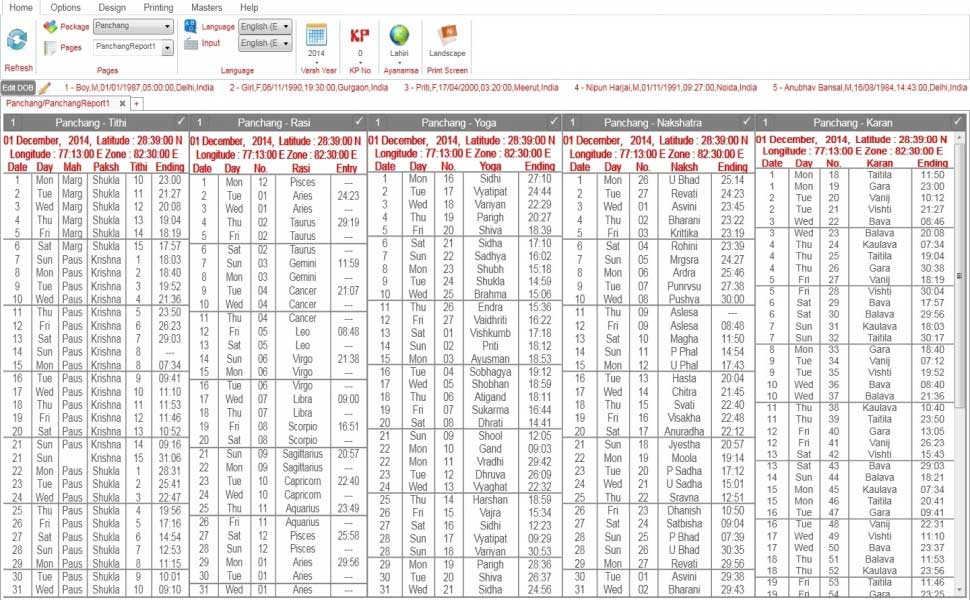Click the Entry column header in Rasi table
970x600 pixels.
click(x=346, y=168)
